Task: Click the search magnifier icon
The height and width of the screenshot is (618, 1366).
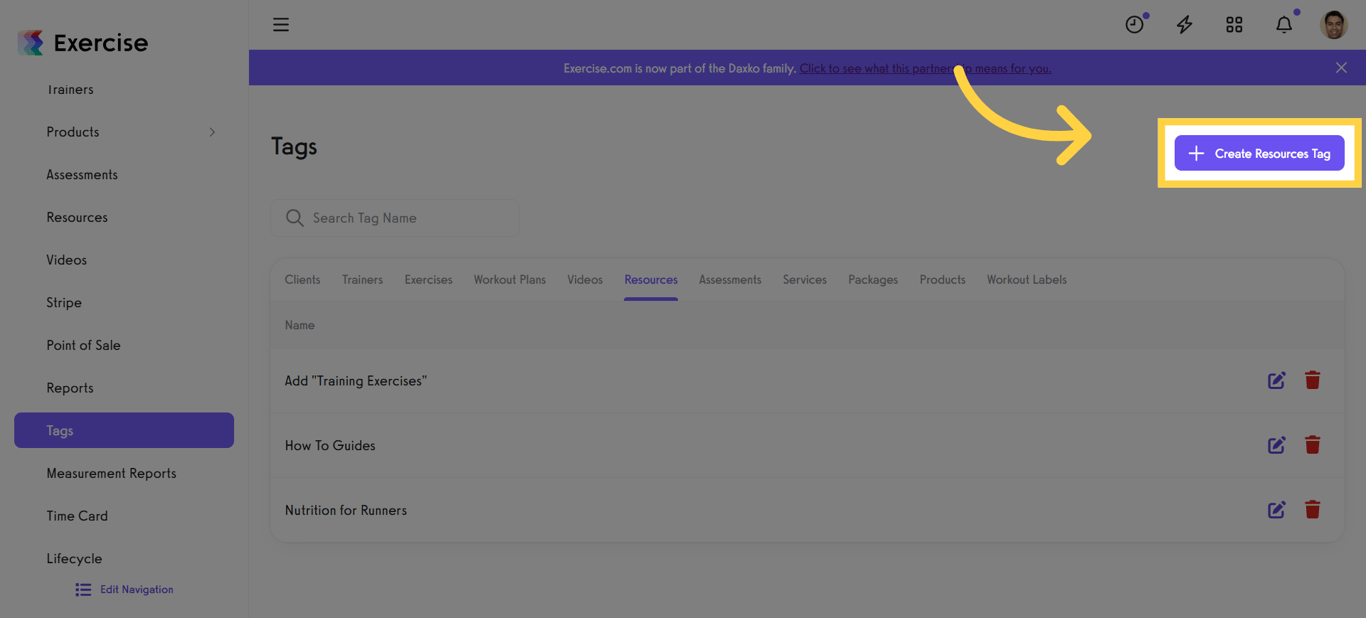Action: tap(294, 218)
